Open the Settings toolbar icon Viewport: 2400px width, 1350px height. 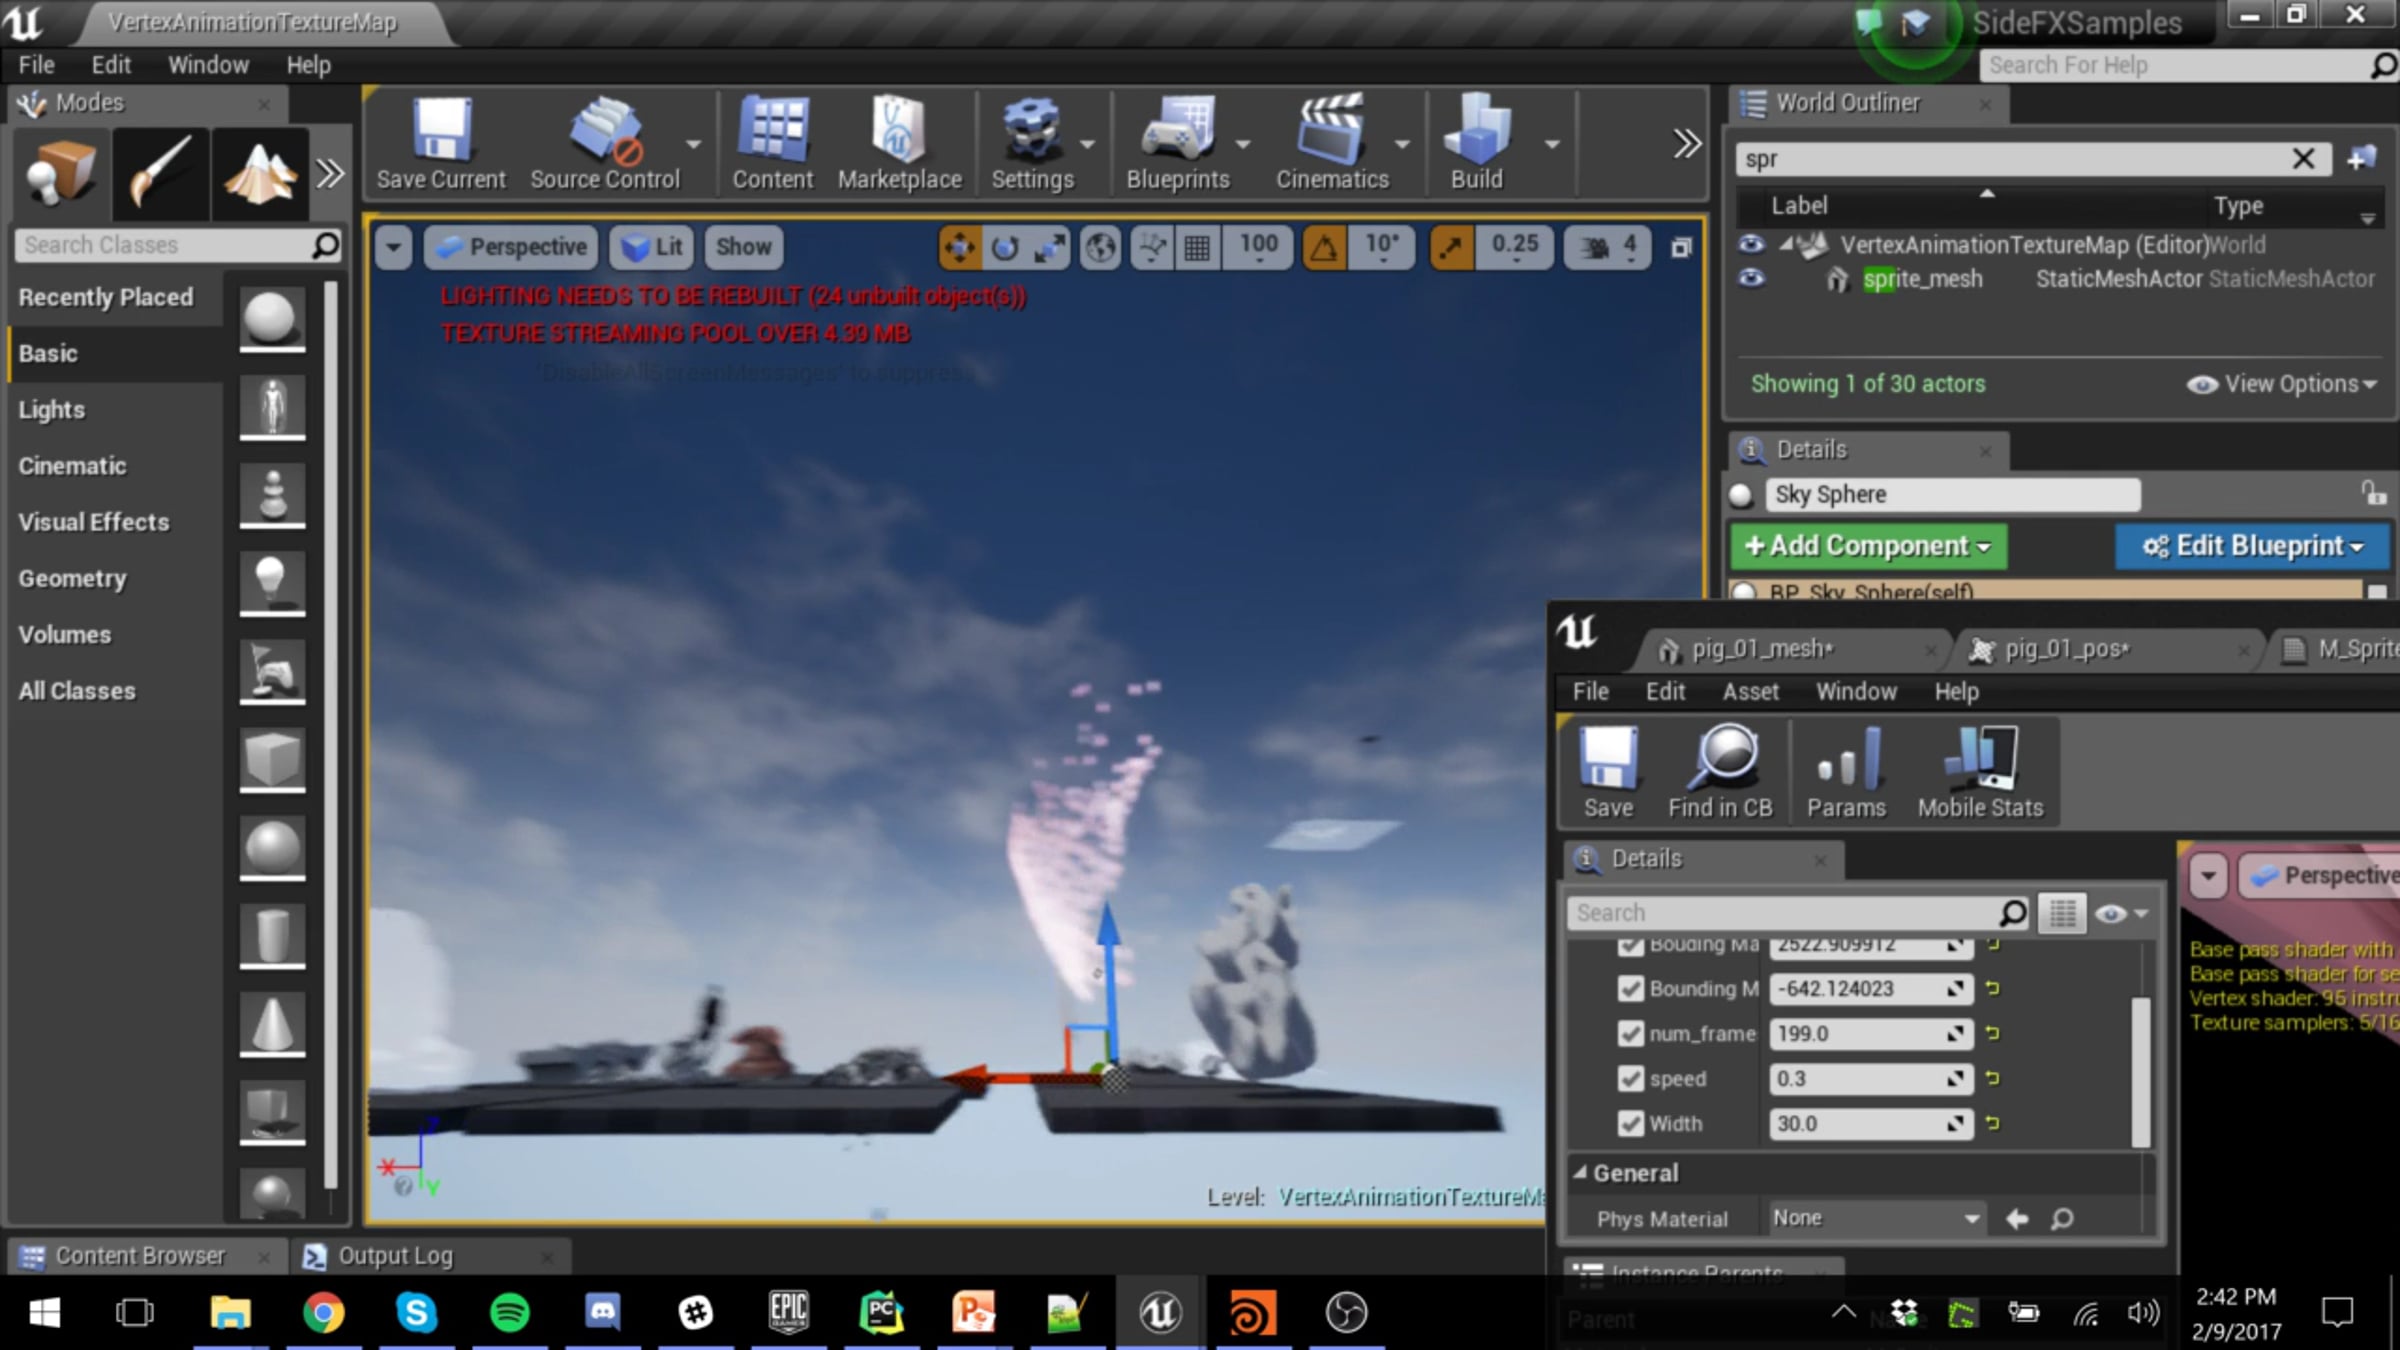pos(1032,143)
